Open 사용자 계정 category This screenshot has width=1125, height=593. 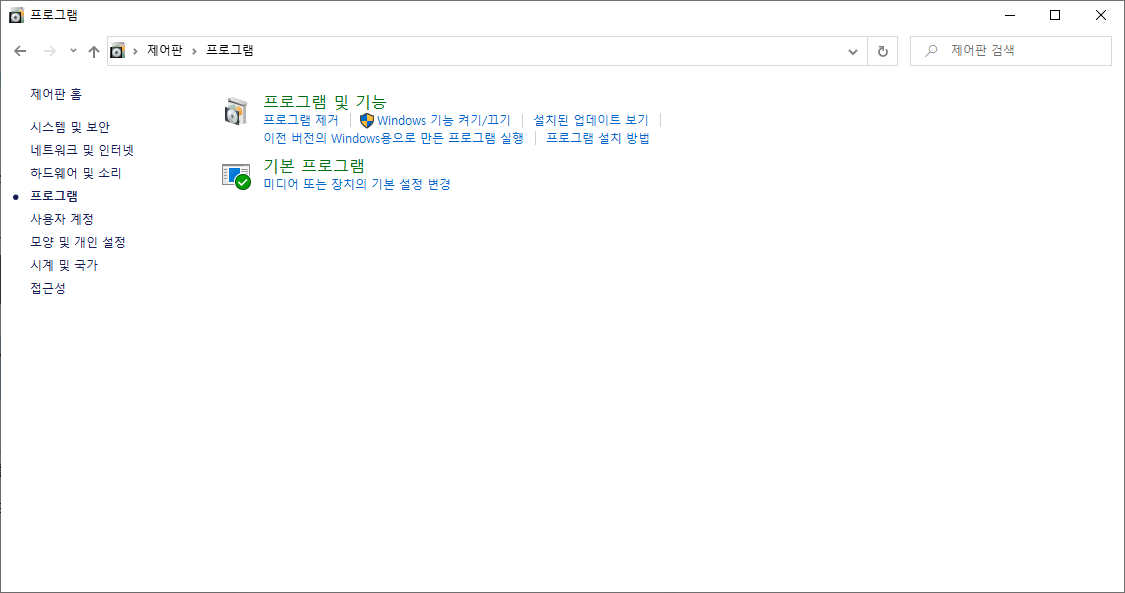click(x=62, y=219)
